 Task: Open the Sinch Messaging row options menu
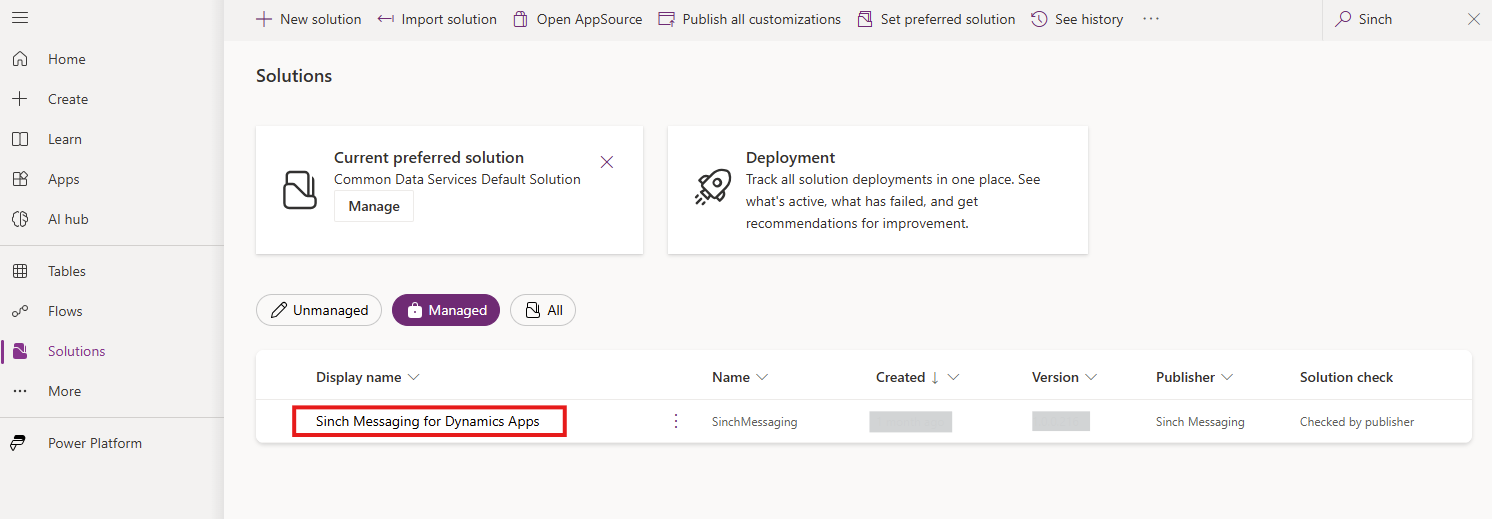[x=676, y=421]
